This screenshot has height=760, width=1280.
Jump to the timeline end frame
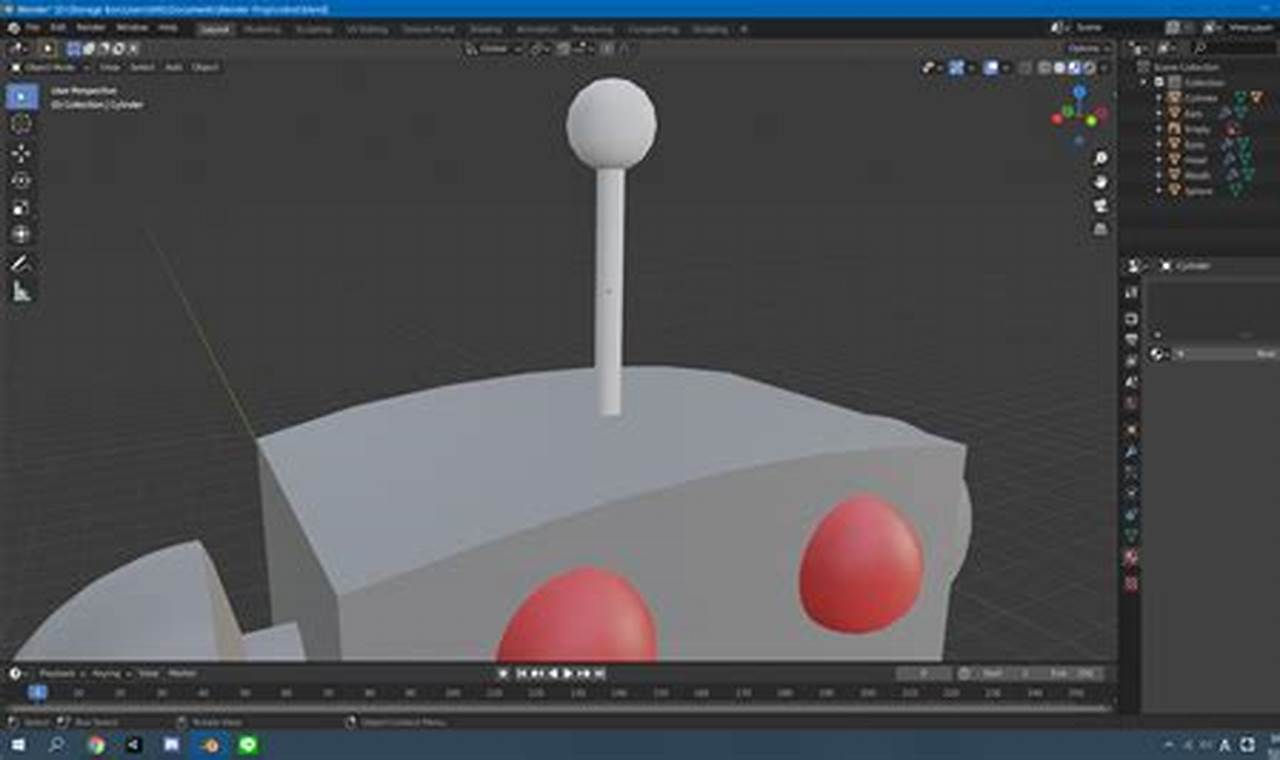pyautogui.click(x=599, y=674)
